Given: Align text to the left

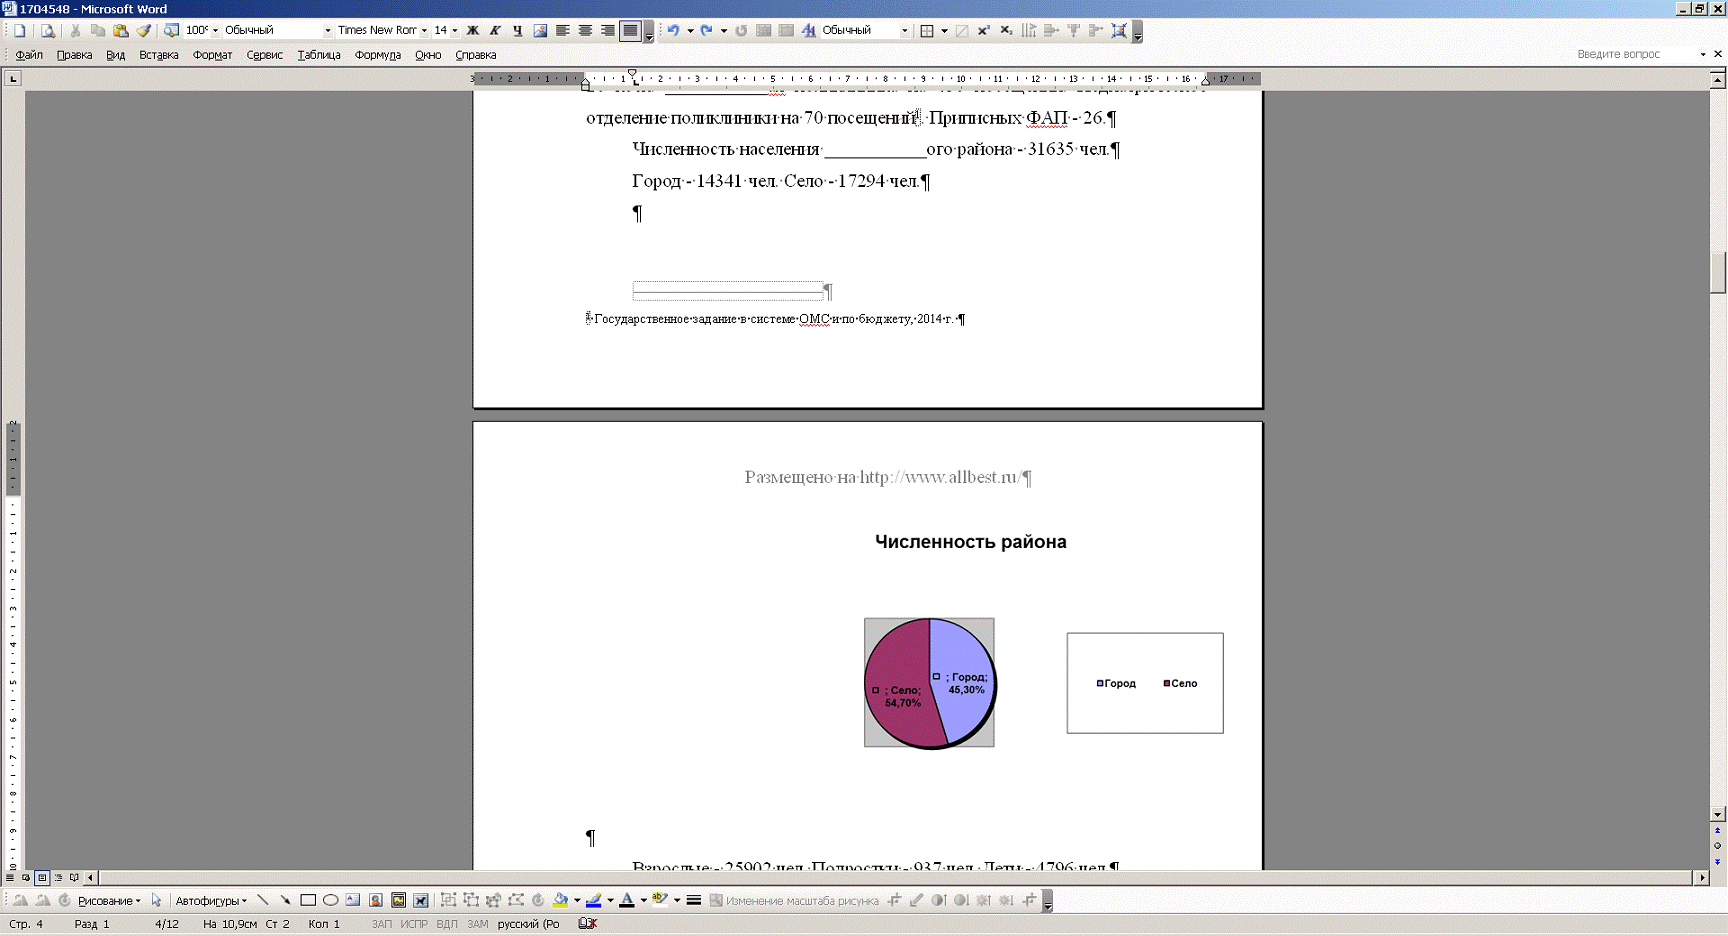Looking at the screenshot, I should coord(563,31).
